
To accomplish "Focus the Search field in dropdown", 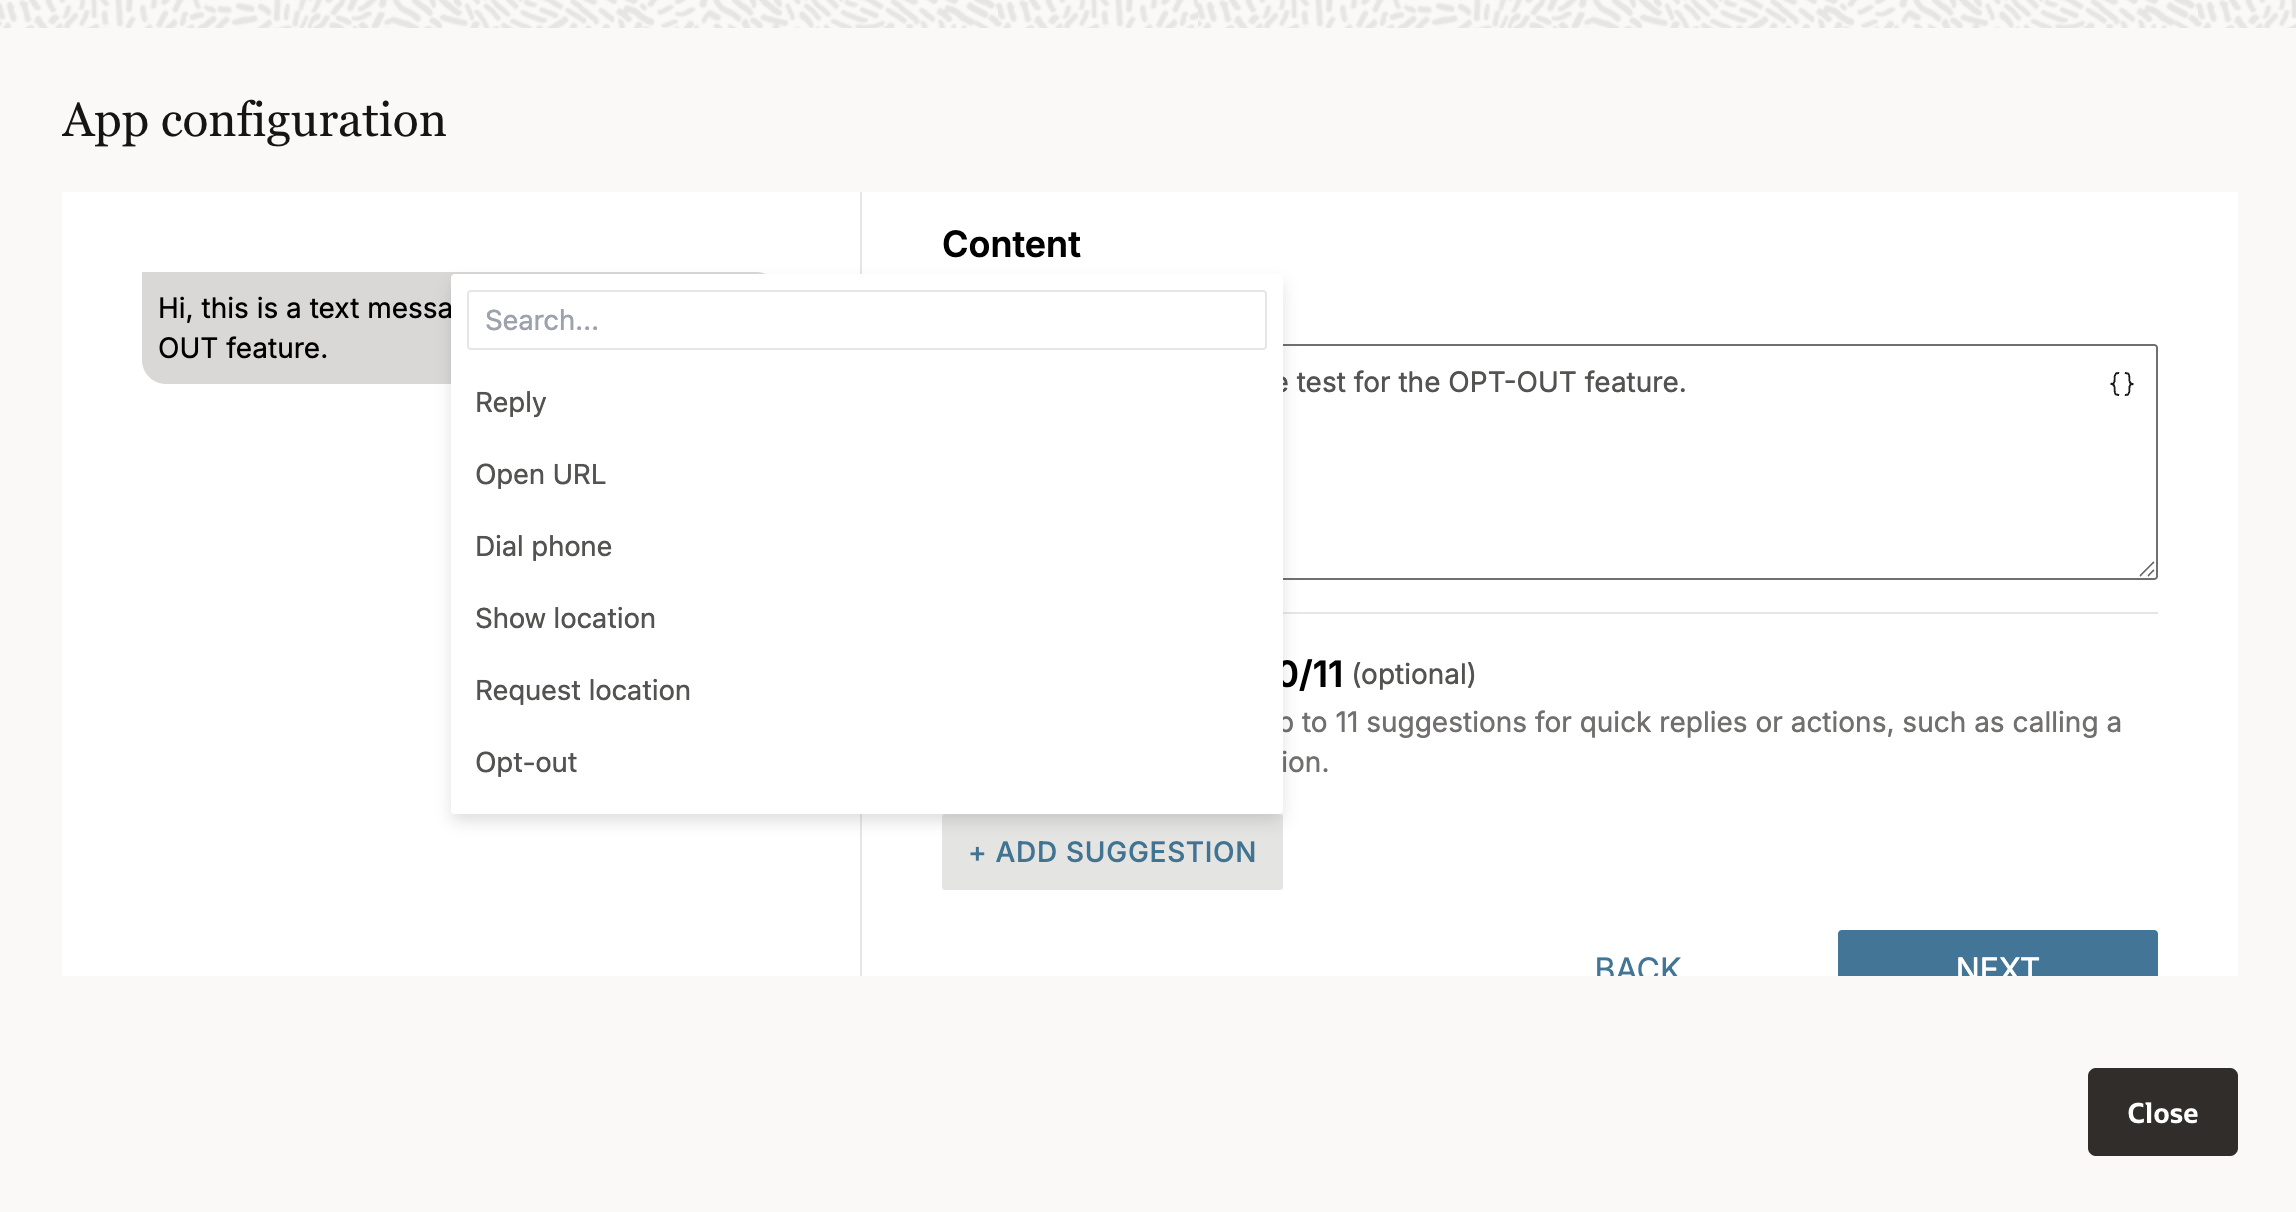I will point(866,320).
